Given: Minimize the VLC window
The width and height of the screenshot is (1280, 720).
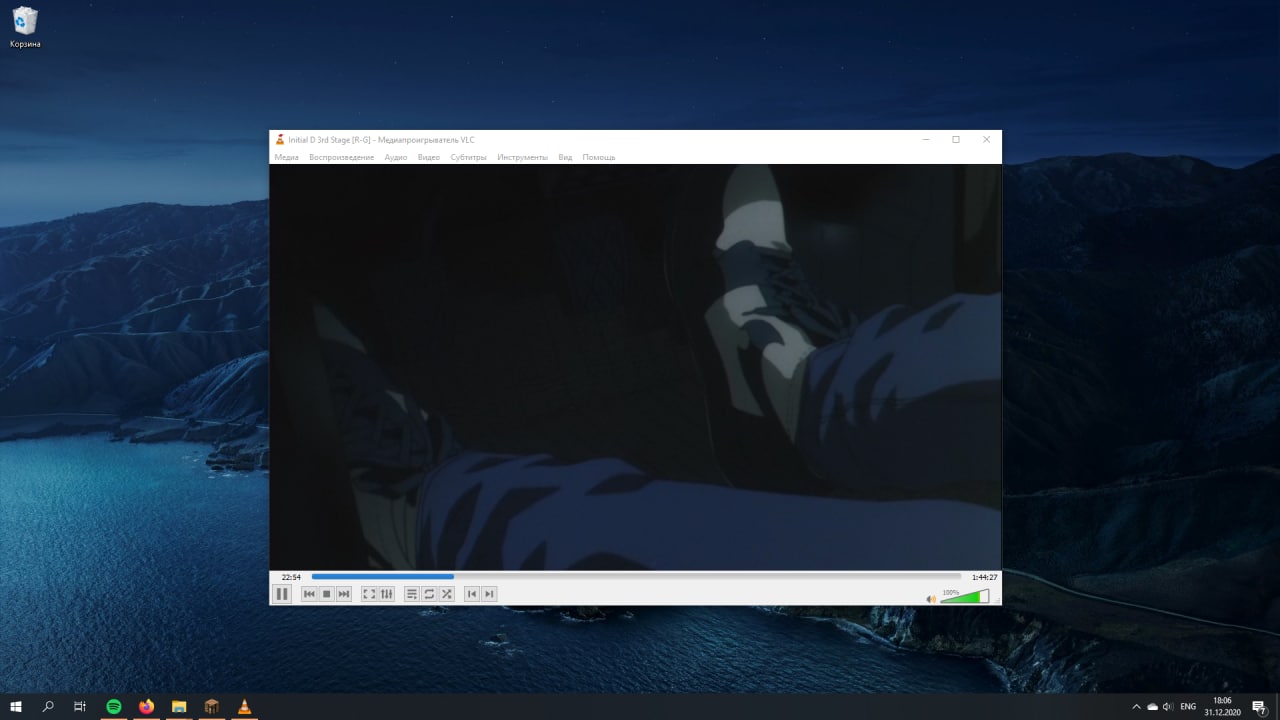Looking at the screenshot, I should click(926, 139).
